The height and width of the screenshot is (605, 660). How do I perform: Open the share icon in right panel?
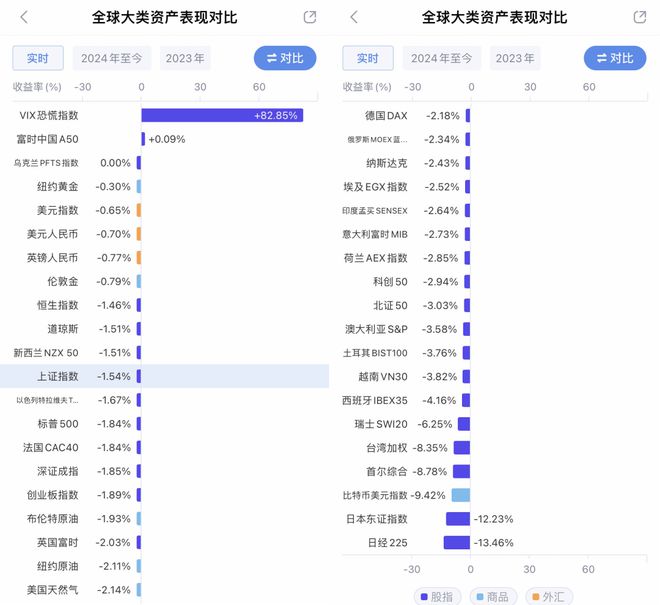[640, 17]
